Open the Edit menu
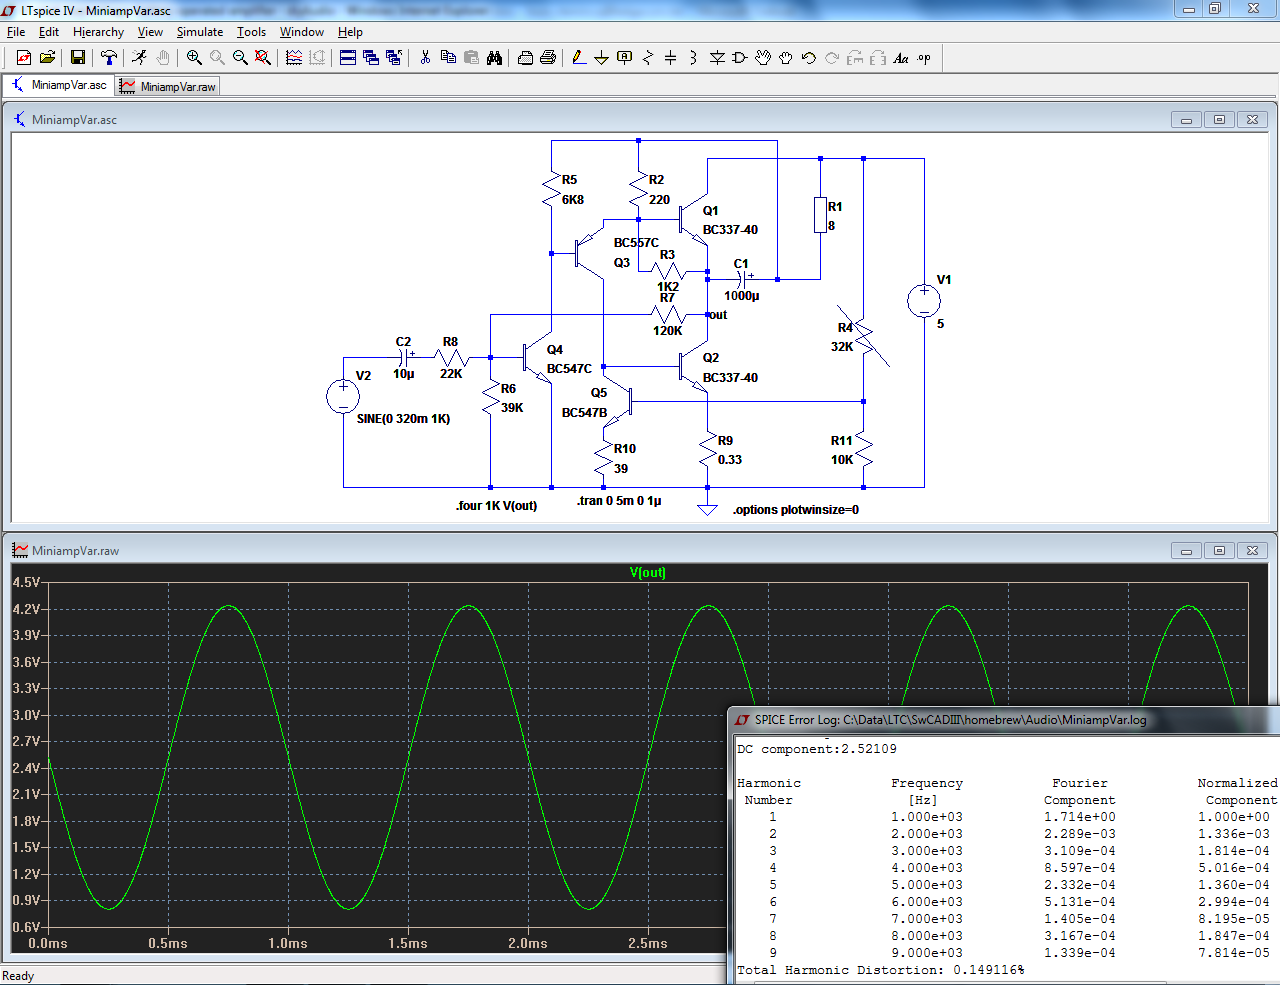Screen dimensions: 1280x985 click(x=49, y=32)
